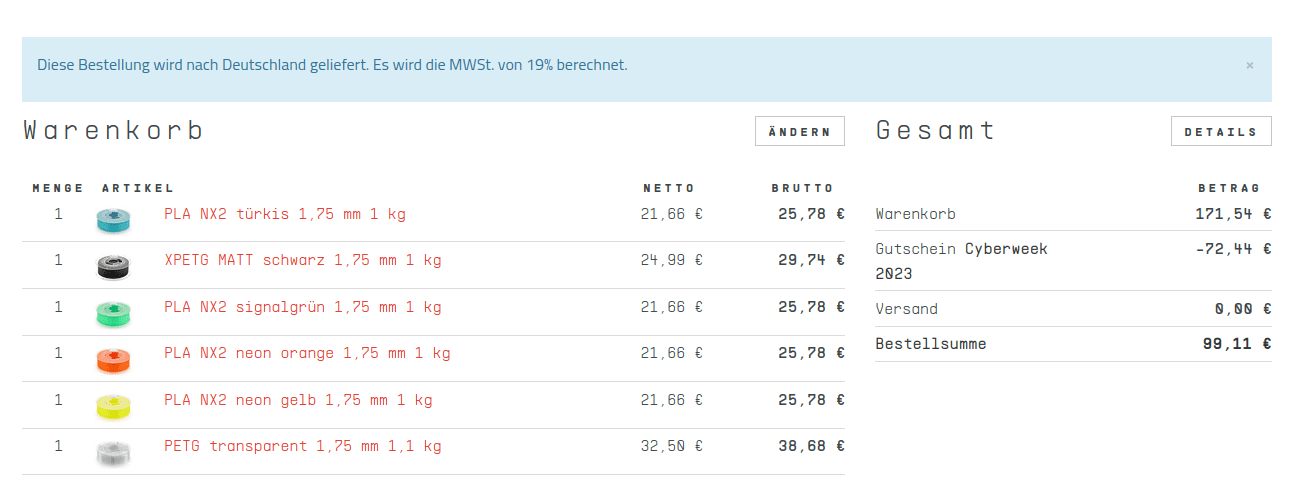1302x492 pixels.
Task: Click the signal green spool image
Action: 113,312
